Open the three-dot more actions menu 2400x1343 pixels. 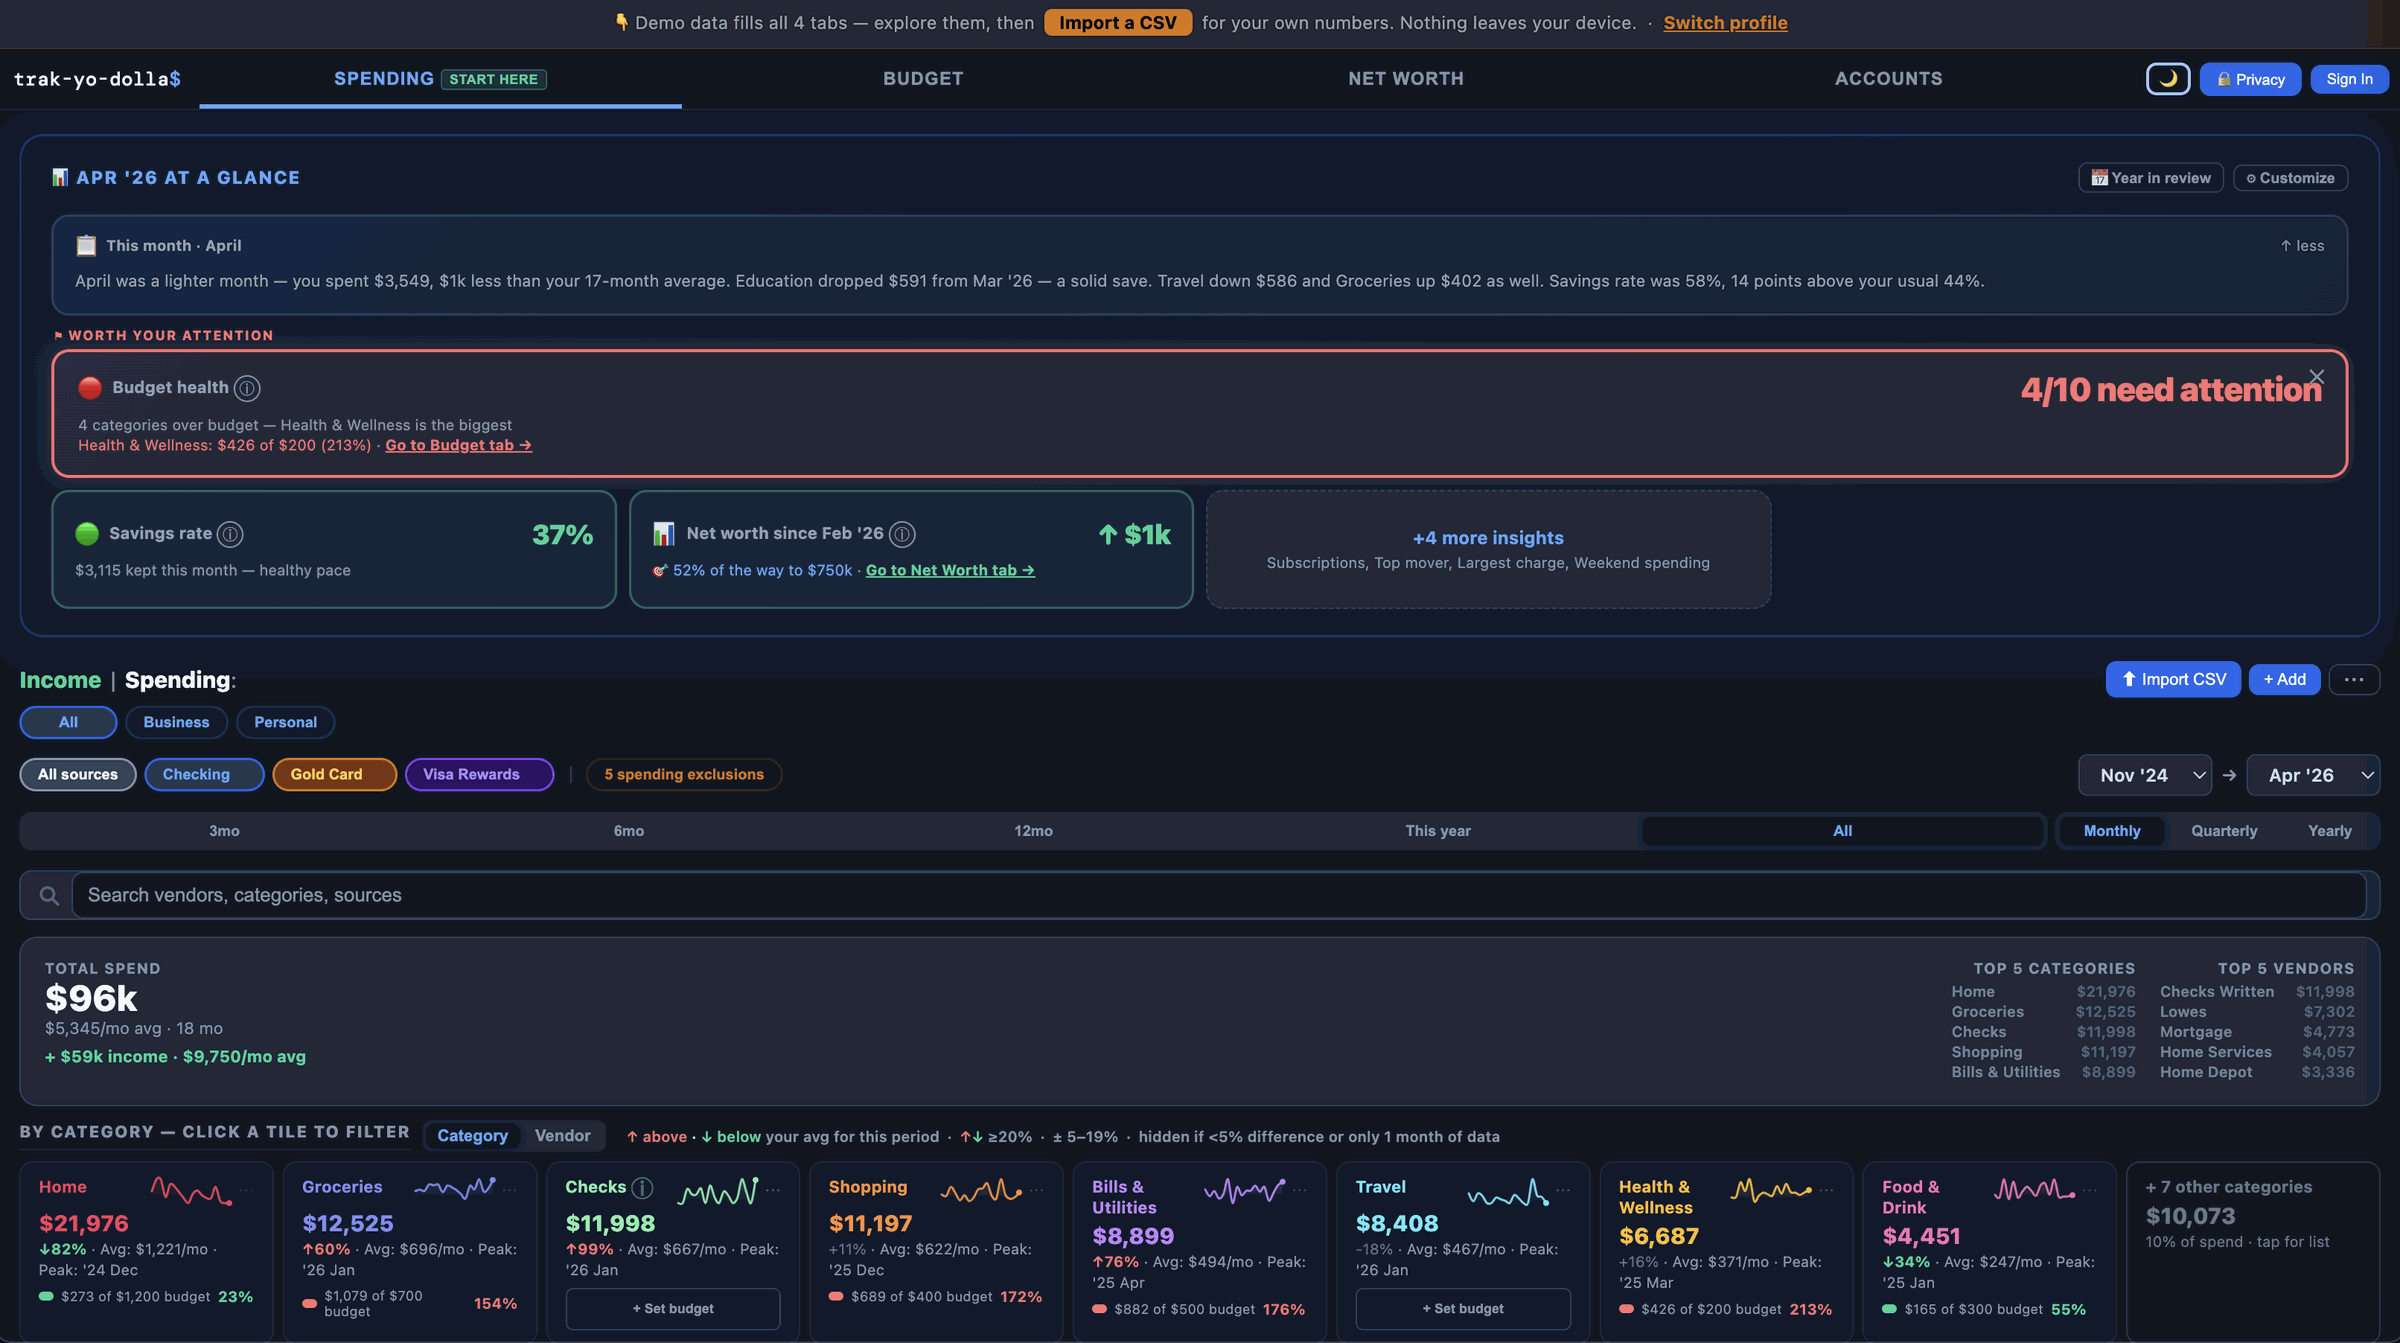point(2354,679)
